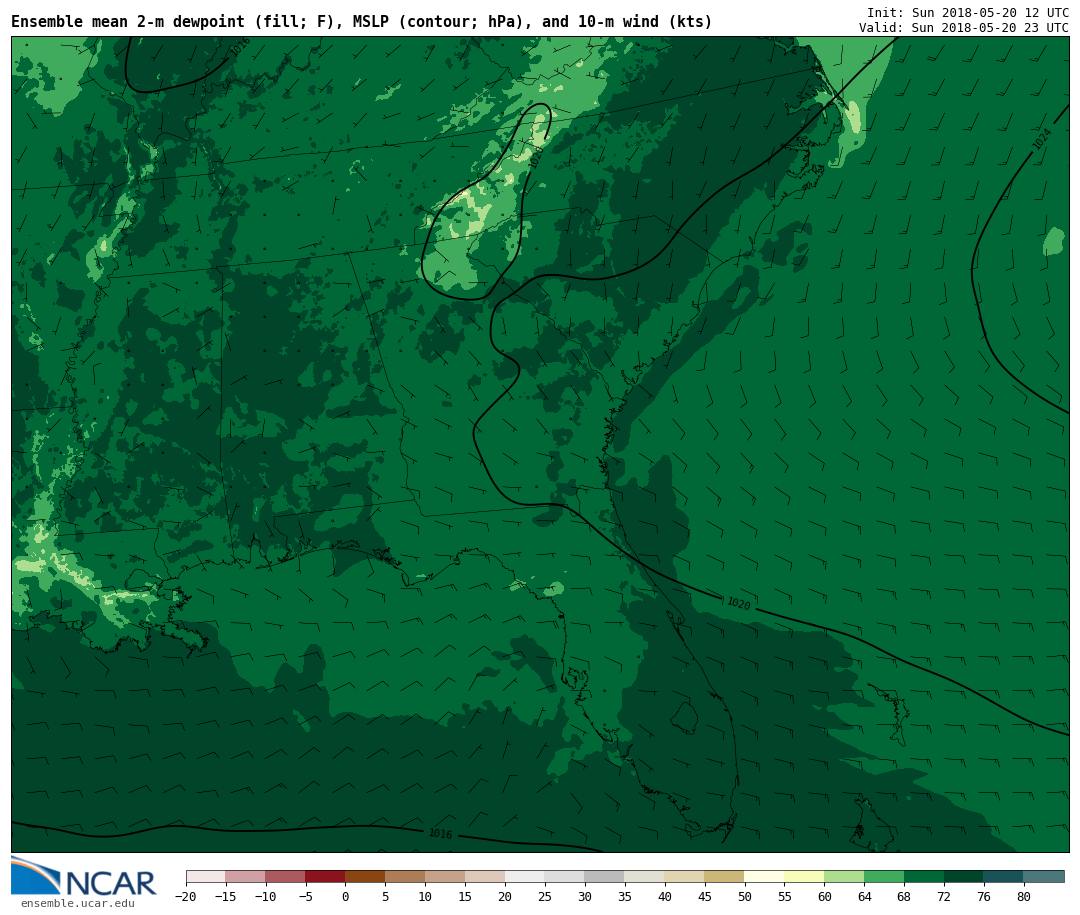The width and height of the screenshot is (1080, 915).
Task: Pick the slate swatch above 80
Action: (x=1043, y=876)
